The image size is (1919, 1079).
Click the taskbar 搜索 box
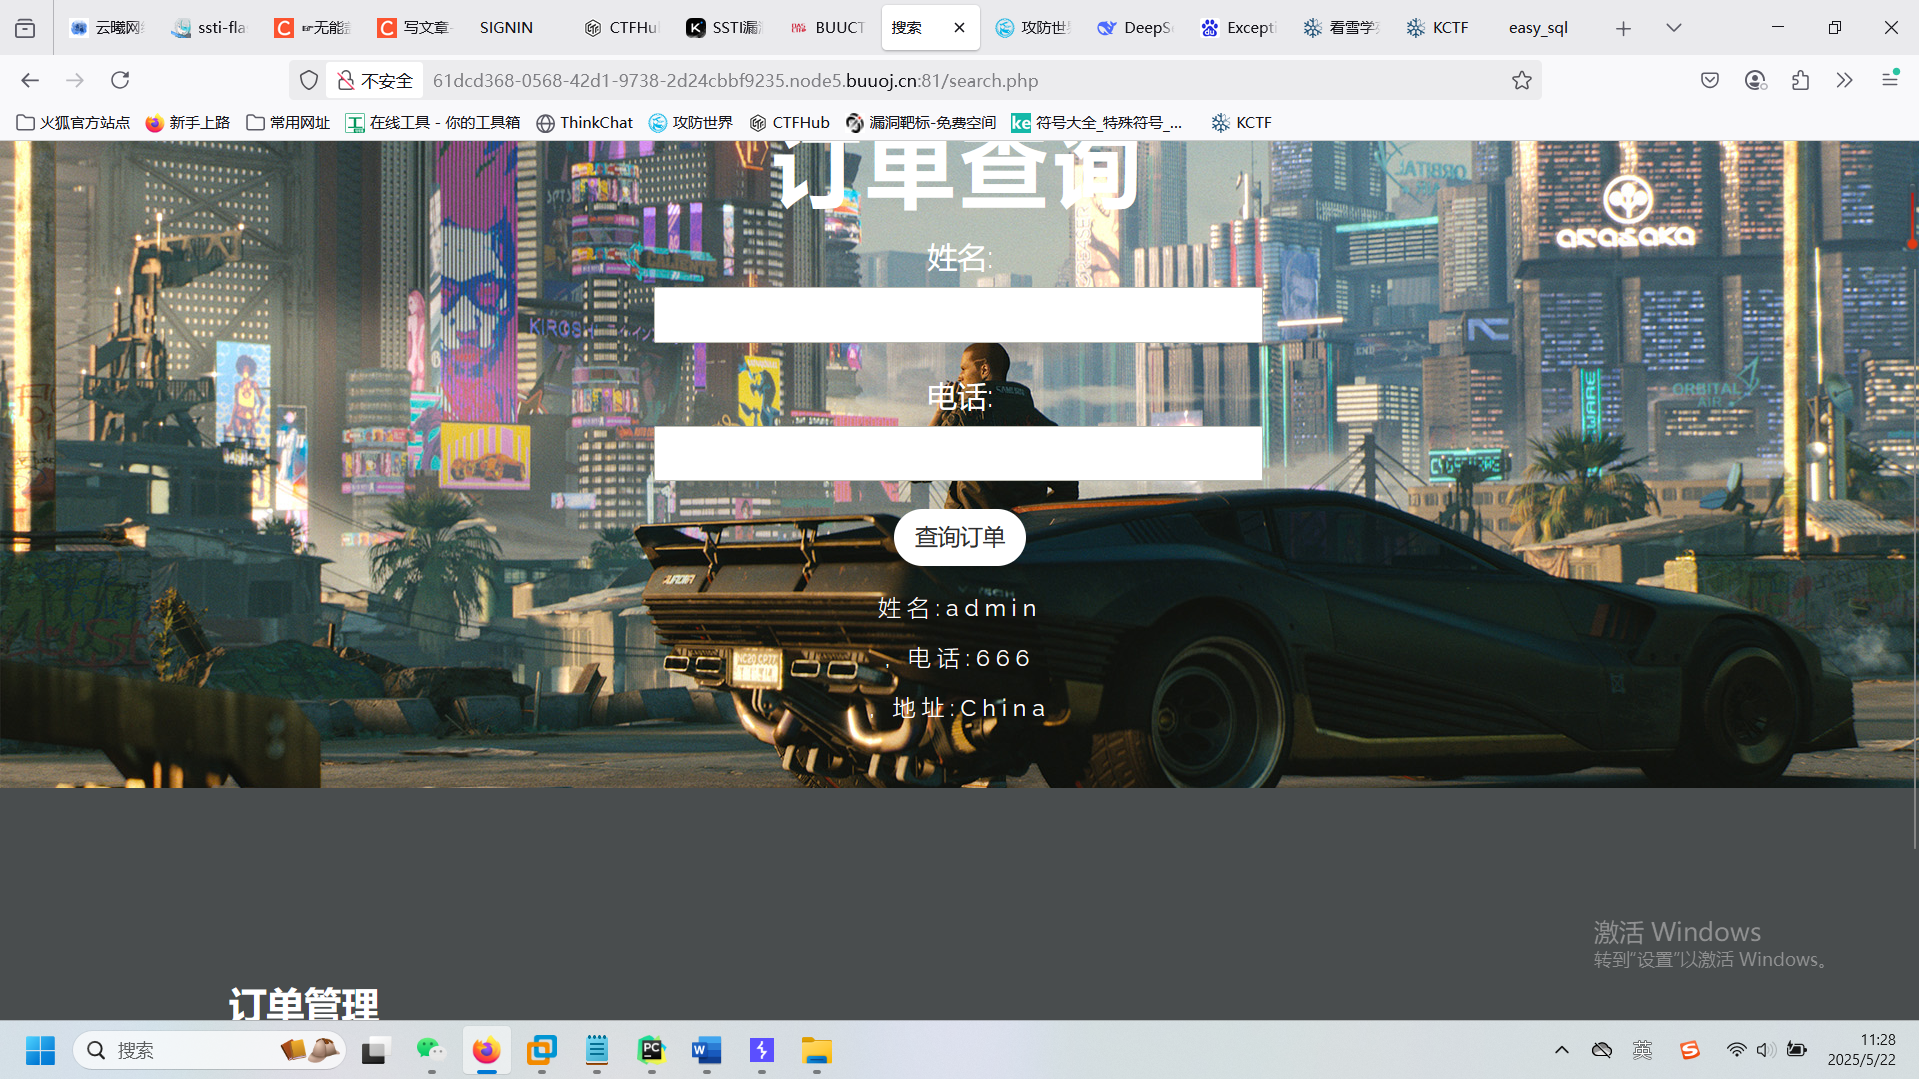[209, 1050]
